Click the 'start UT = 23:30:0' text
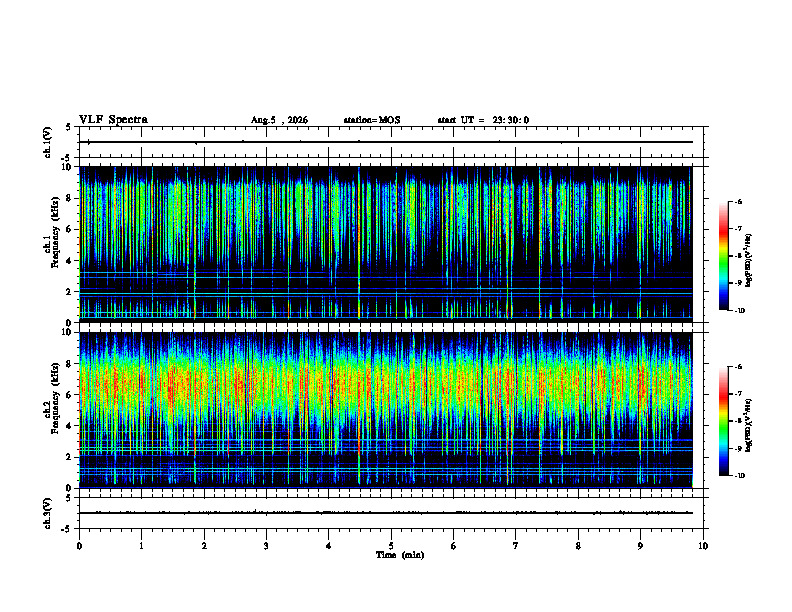This screenshot has height=612, width=792. pos(483,120)
